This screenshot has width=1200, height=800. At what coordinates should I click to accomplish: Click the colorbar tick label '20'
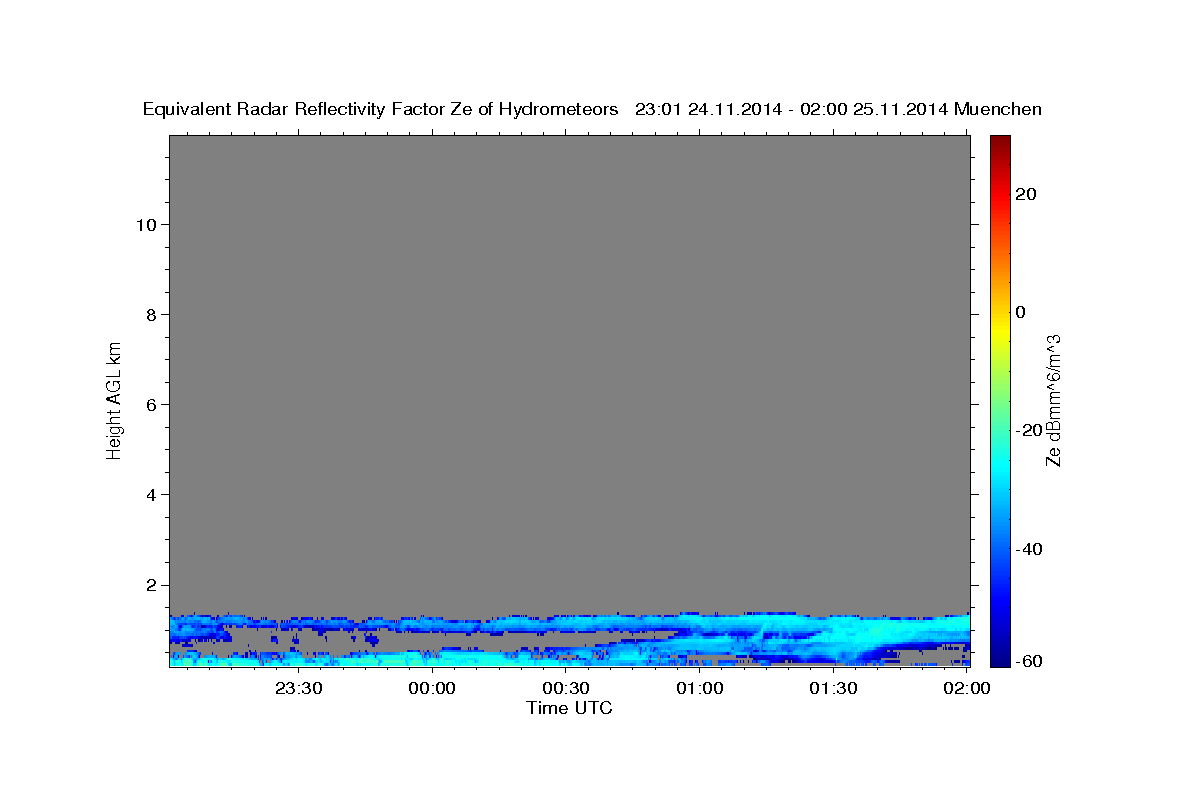[x=1025, y=194]
